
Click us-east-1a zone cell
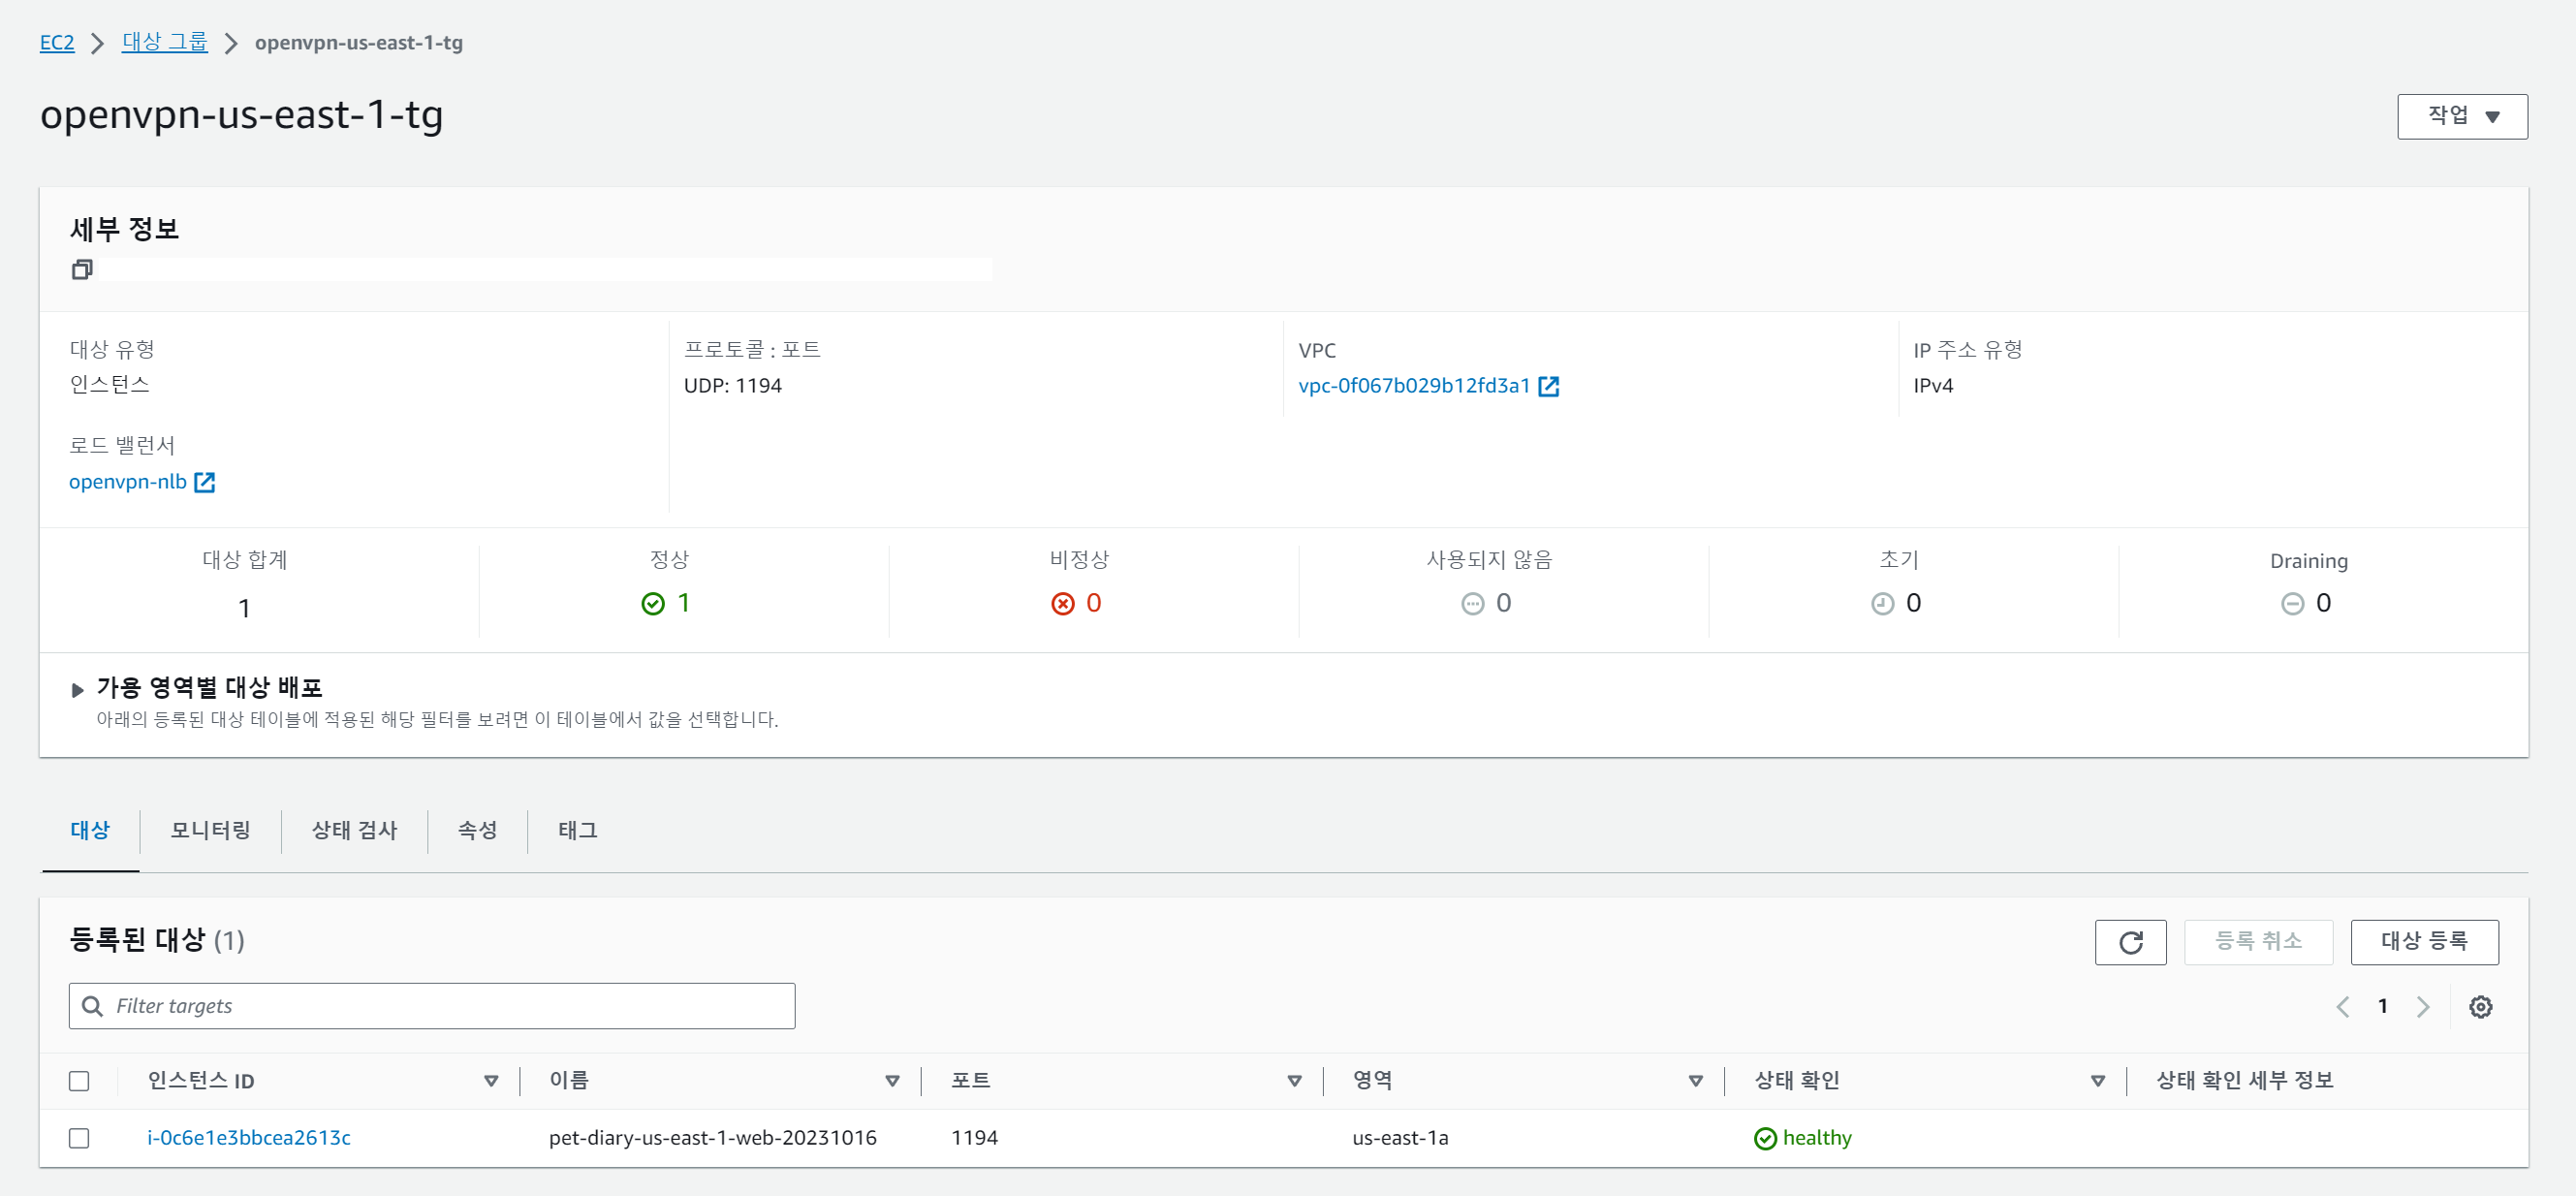click(1400, 1138)
